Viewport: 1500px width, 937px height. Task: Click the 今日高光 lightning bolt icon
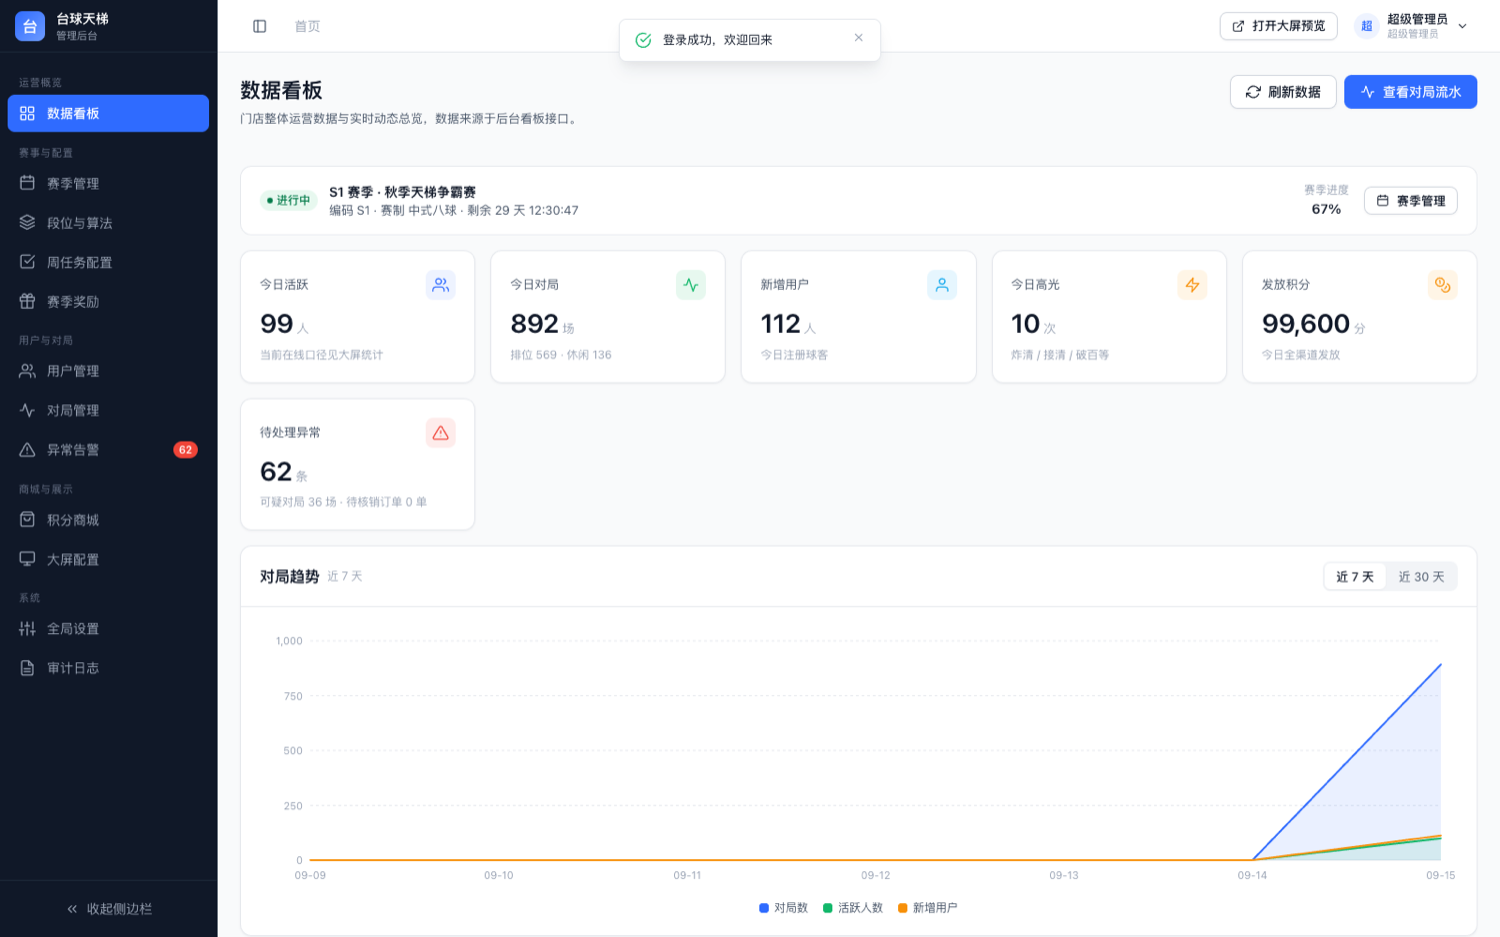pyautogui.click(x=1192, y=285)
